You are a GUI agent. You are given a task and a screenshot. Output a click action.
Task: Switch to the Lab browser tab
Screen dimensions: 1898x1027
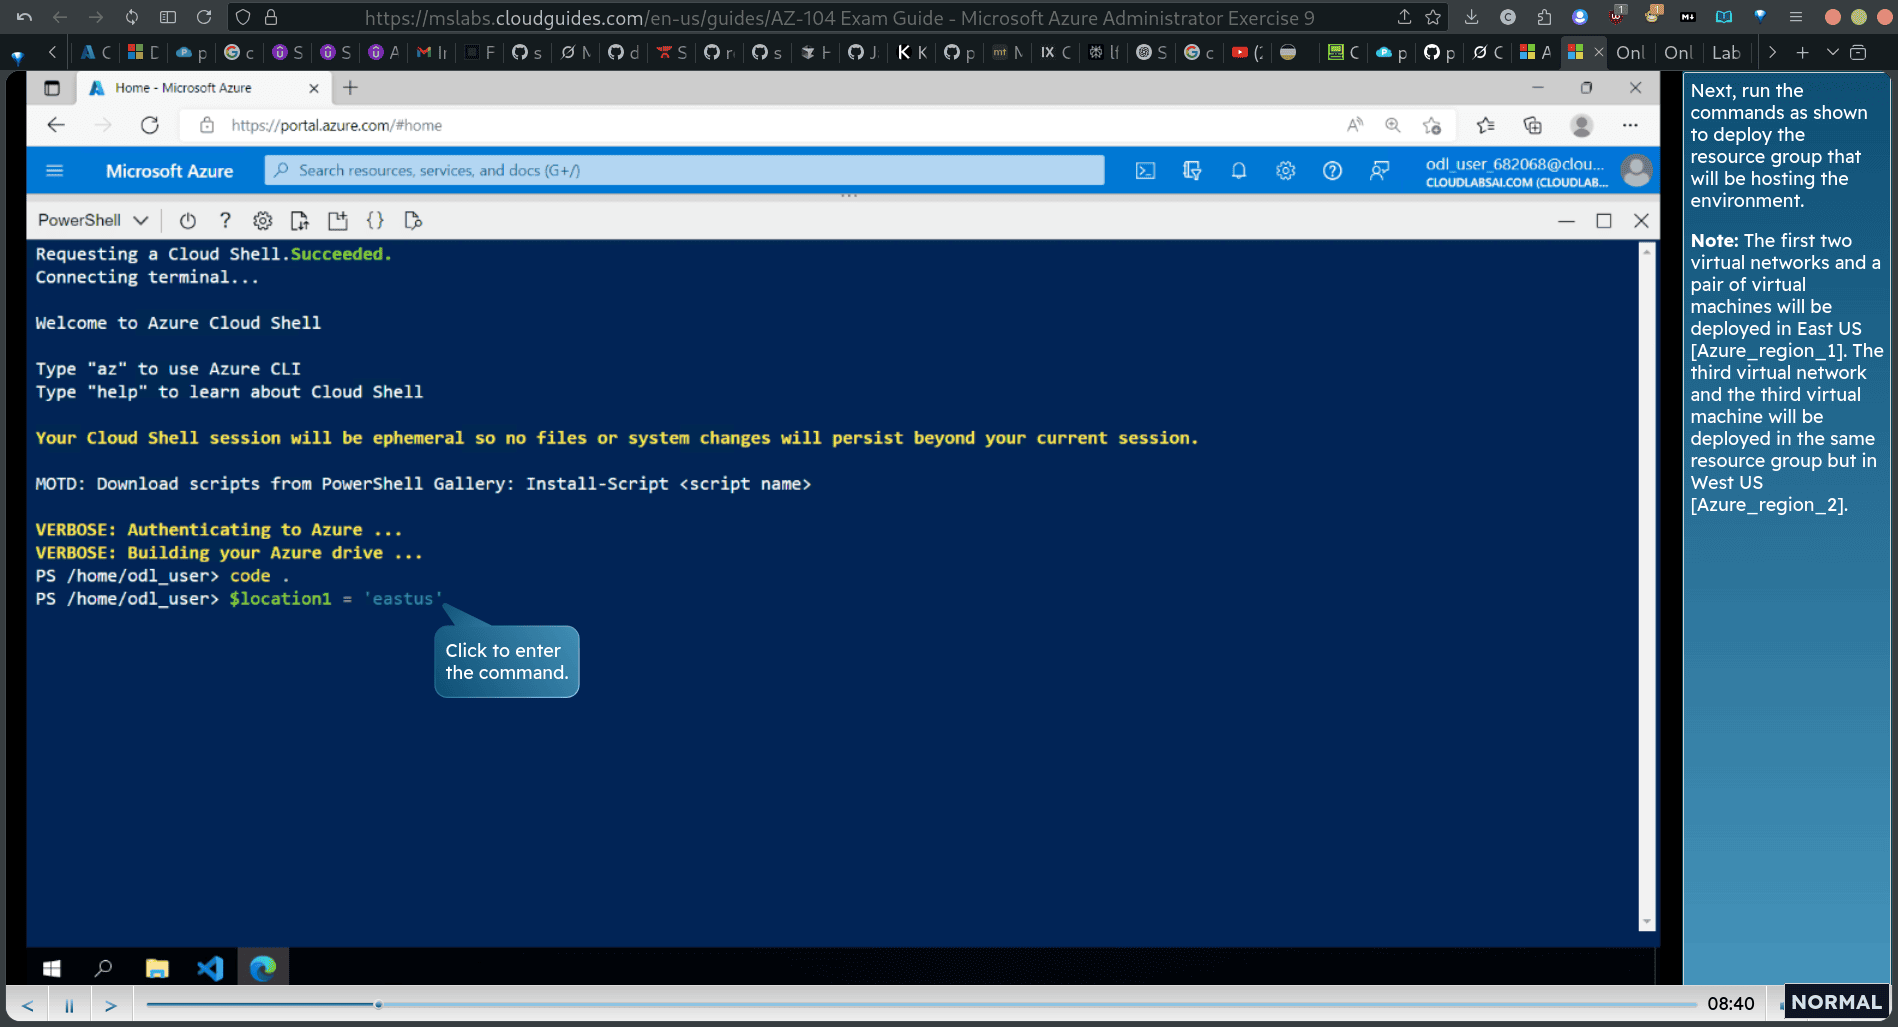click(1726, 52)
